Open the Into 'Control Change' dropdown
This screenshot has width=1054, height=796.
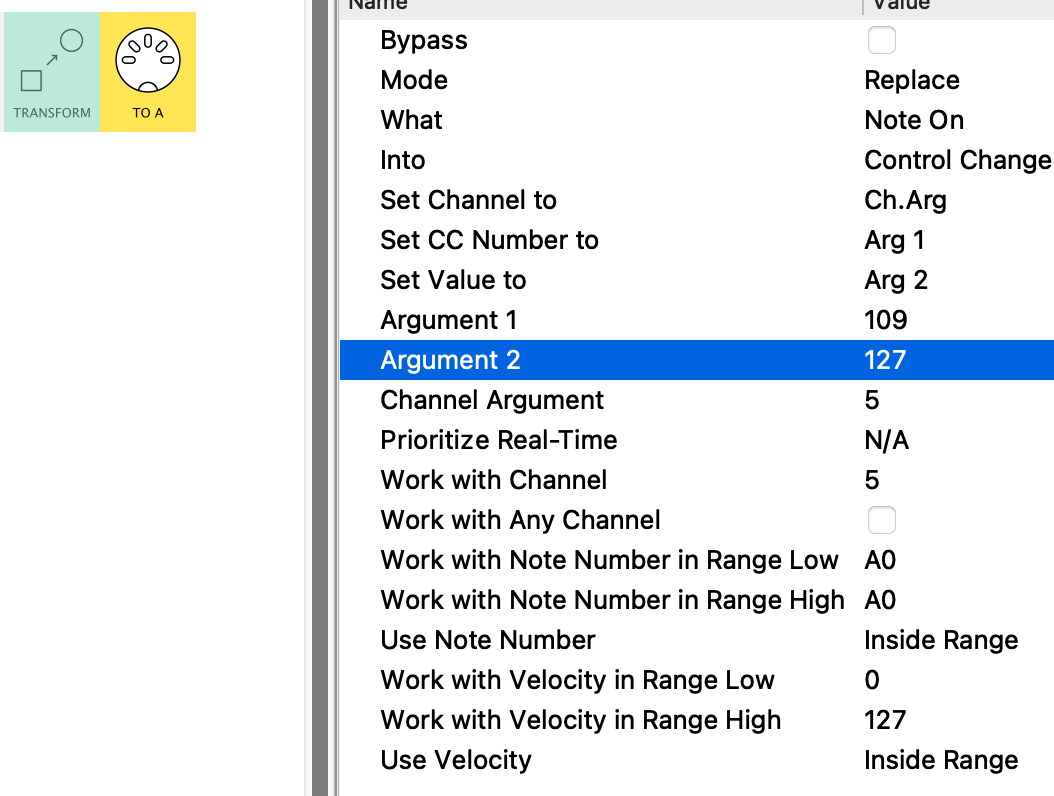(x=956, y=160)
